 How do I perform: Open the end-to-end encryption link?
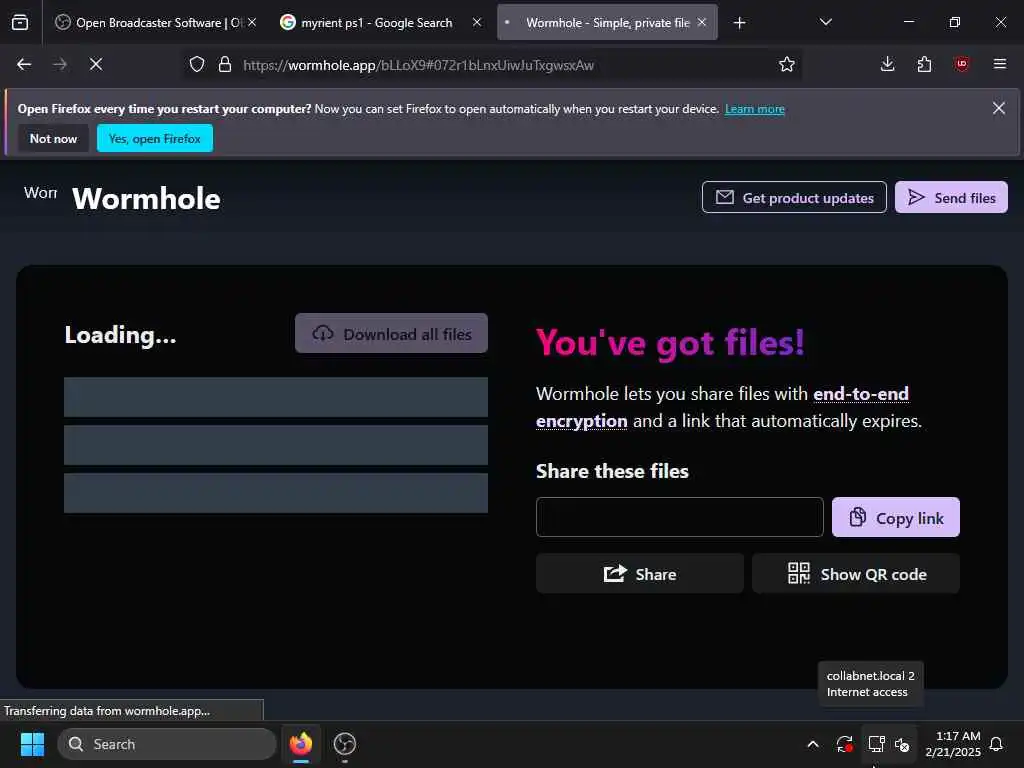[722, 408]
